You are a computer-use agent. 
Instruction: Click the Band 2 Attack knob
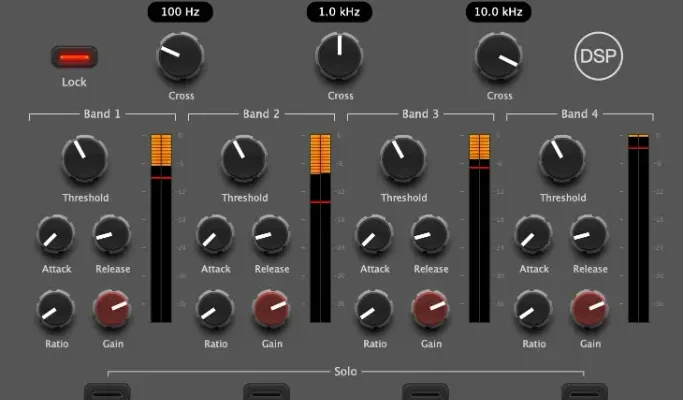click(x=215, y=236)
